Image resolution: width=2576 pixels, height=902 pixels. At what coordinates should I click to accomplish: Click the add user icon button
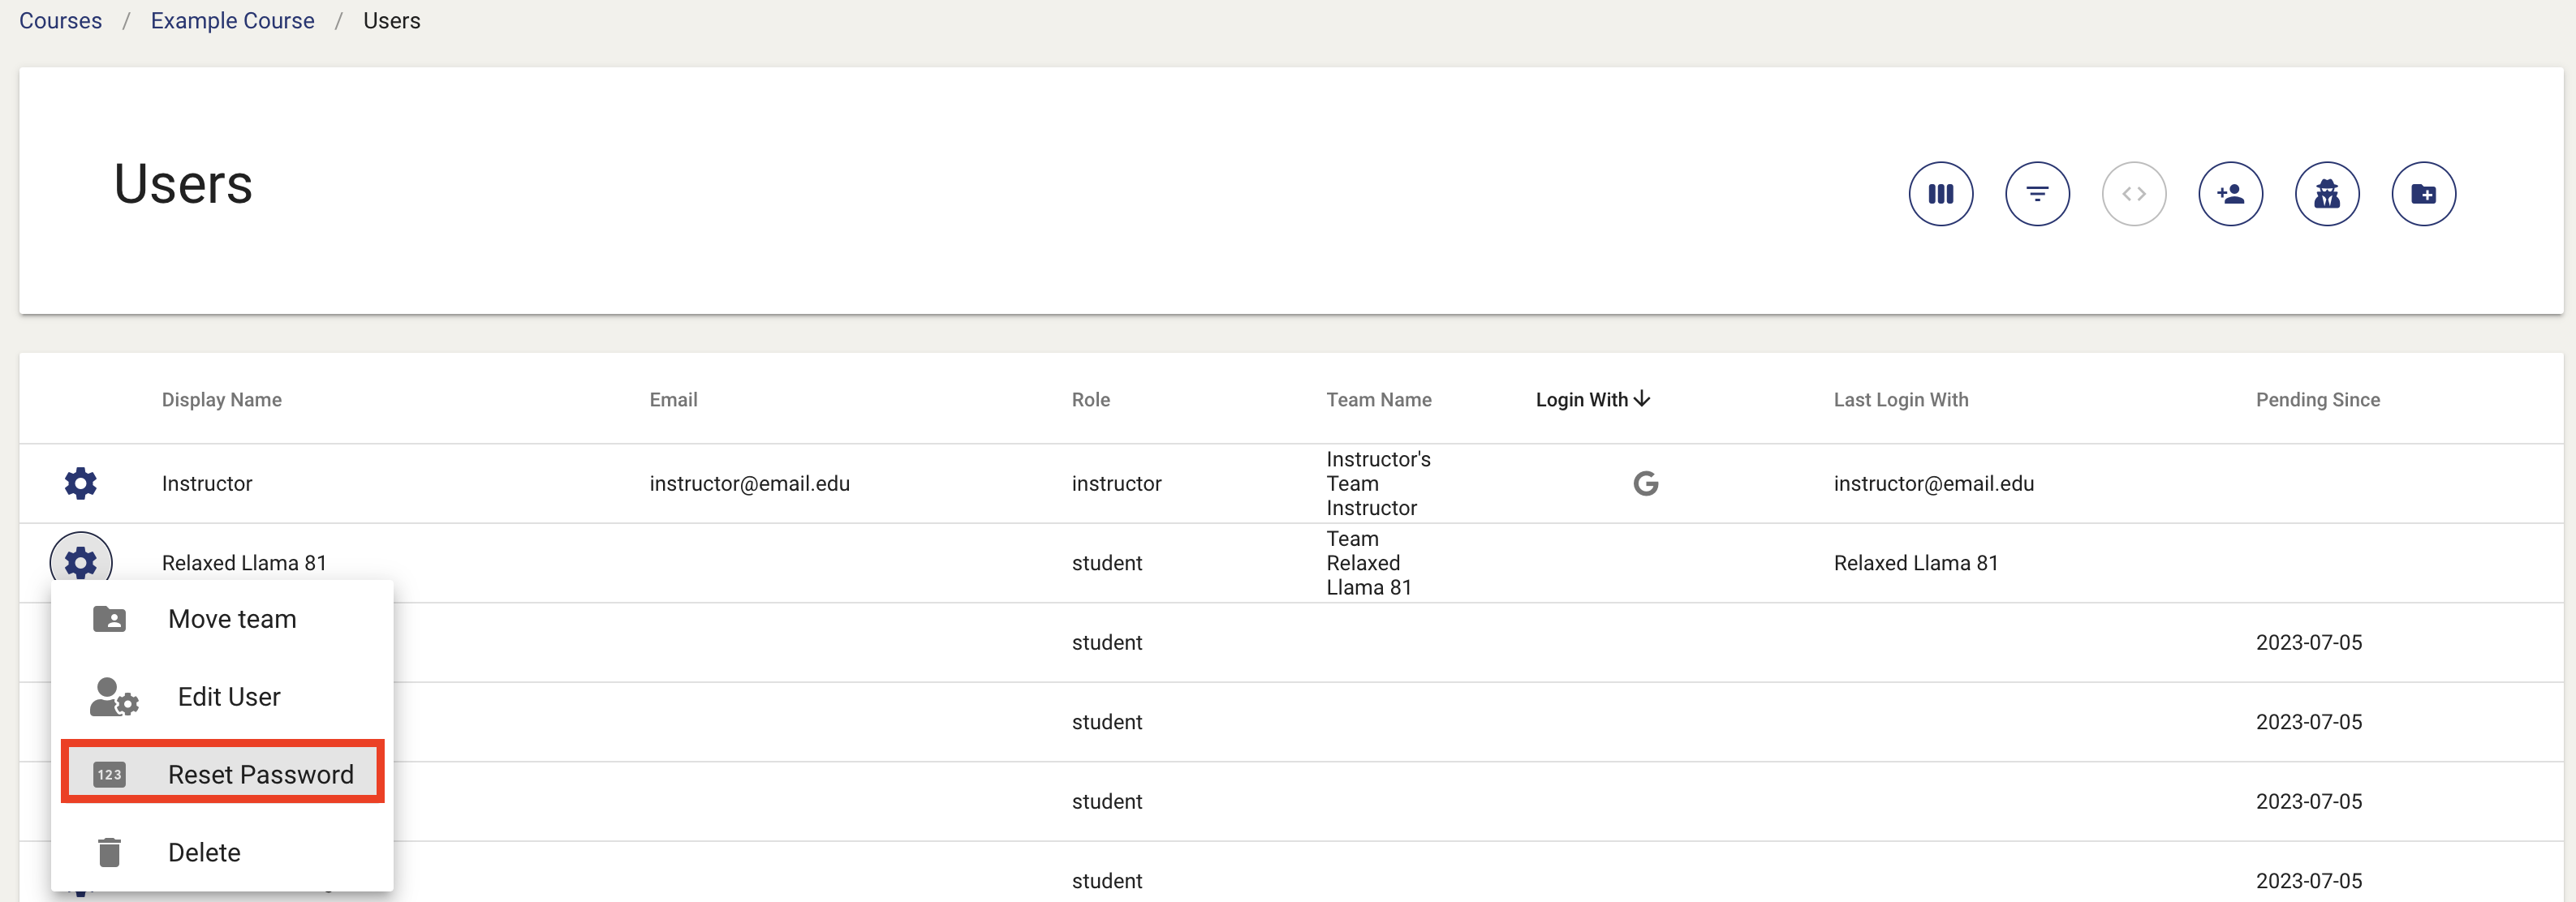click(2230, 194)
